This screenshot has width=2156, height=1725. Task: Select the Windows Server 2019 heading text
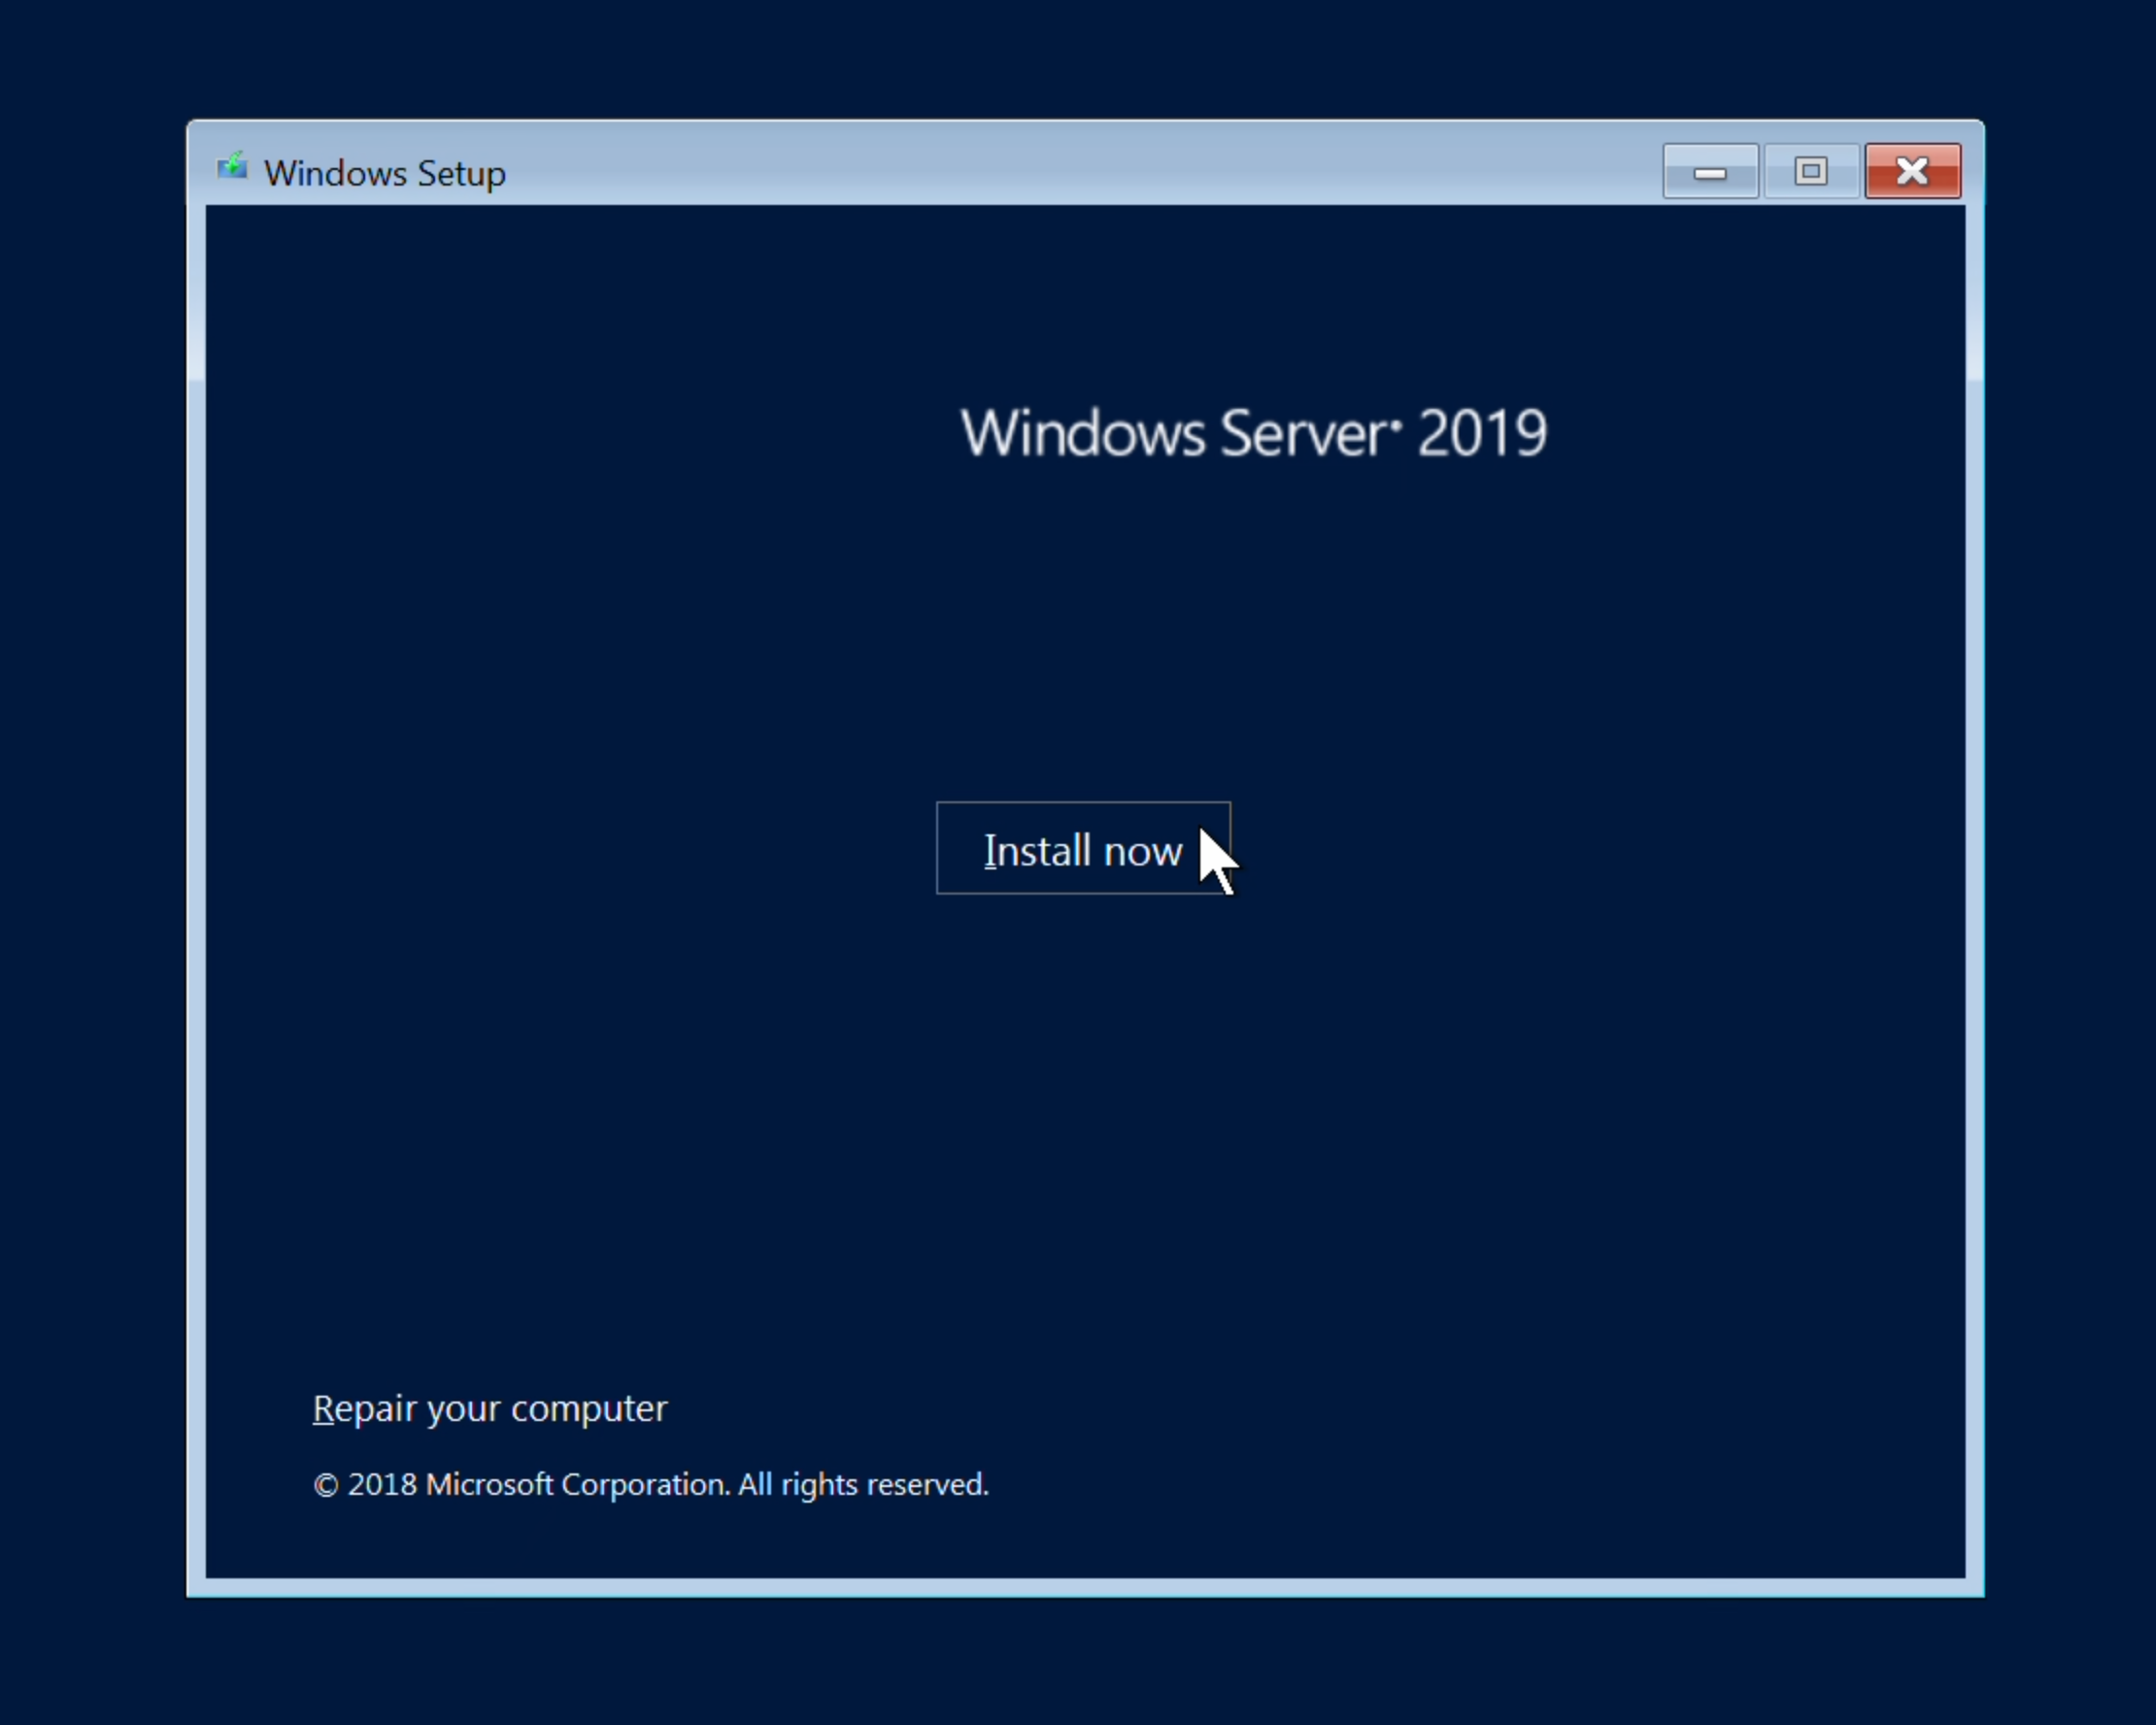(1253, 433)
